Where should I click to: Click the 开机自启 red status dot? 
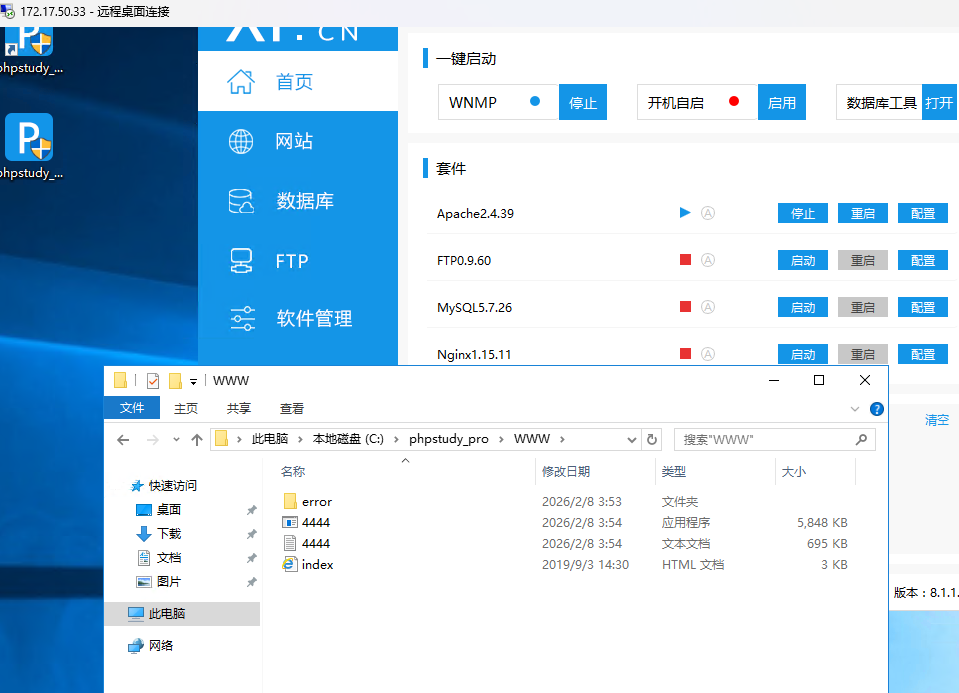pyautogui.click(x=734, y=102)
